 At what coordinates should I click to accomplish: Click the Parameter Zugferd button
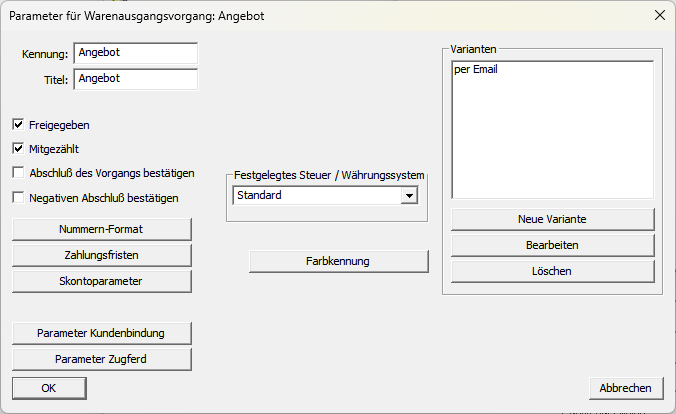click(x=101, y=359)
